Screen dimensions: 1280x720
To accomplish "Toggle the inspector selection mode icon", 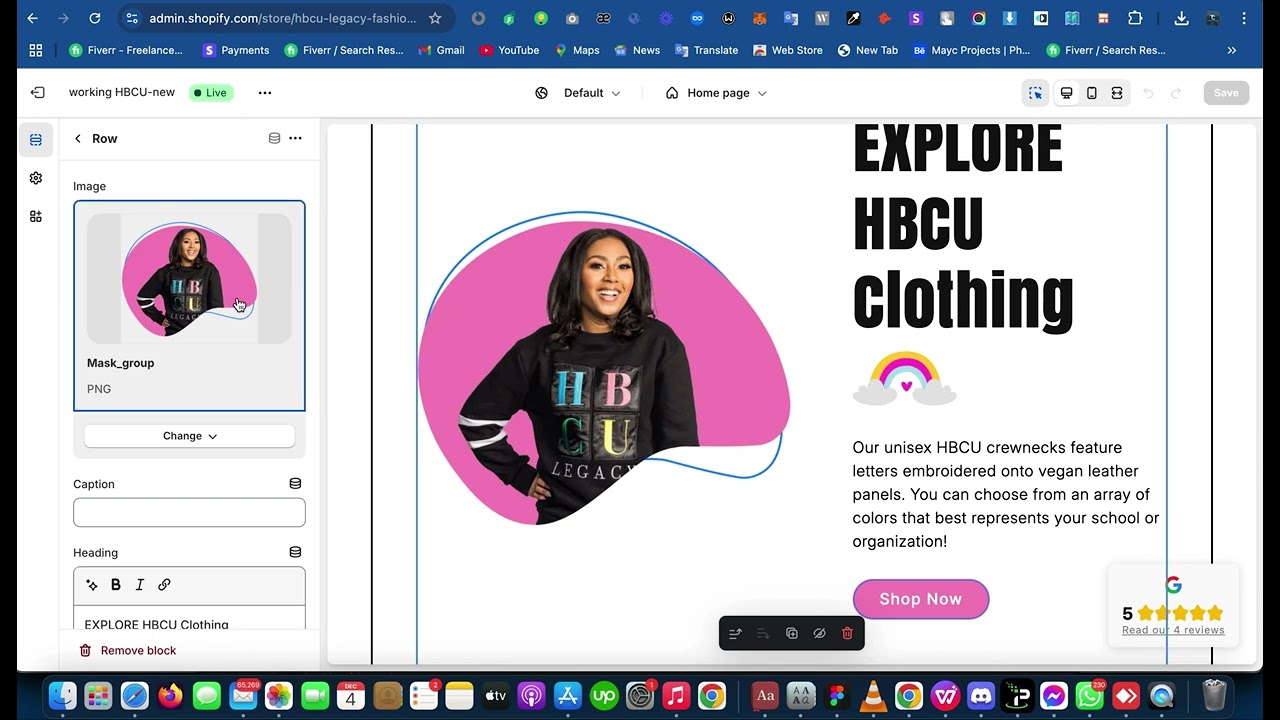I will coord(1035,92).
